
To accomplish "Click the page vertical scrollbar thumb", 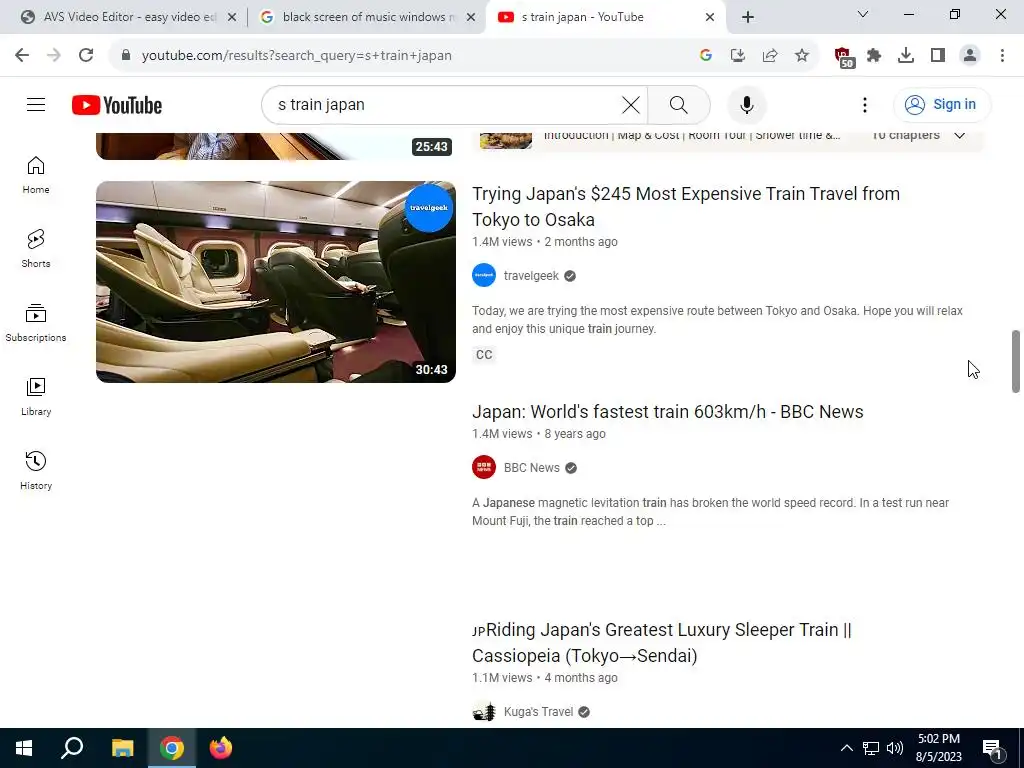I will tap(1016, 361).
